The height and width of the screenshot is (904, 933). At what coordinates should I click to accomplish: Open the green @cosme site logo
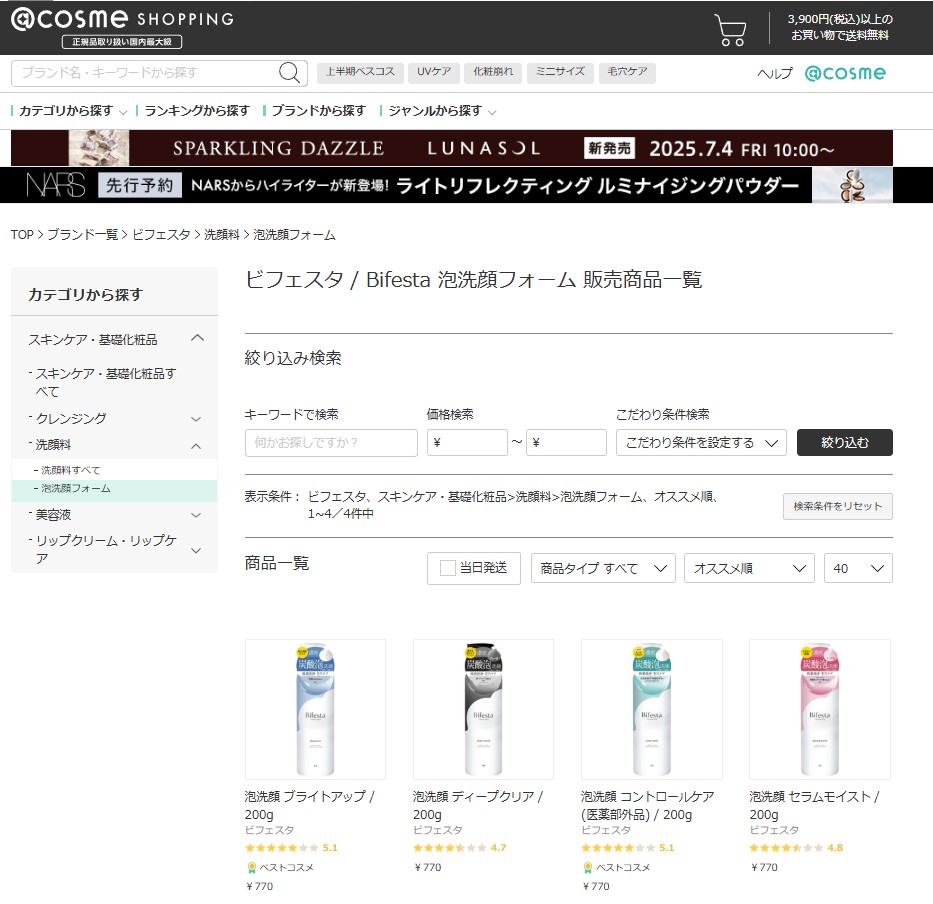pos(845,73)
